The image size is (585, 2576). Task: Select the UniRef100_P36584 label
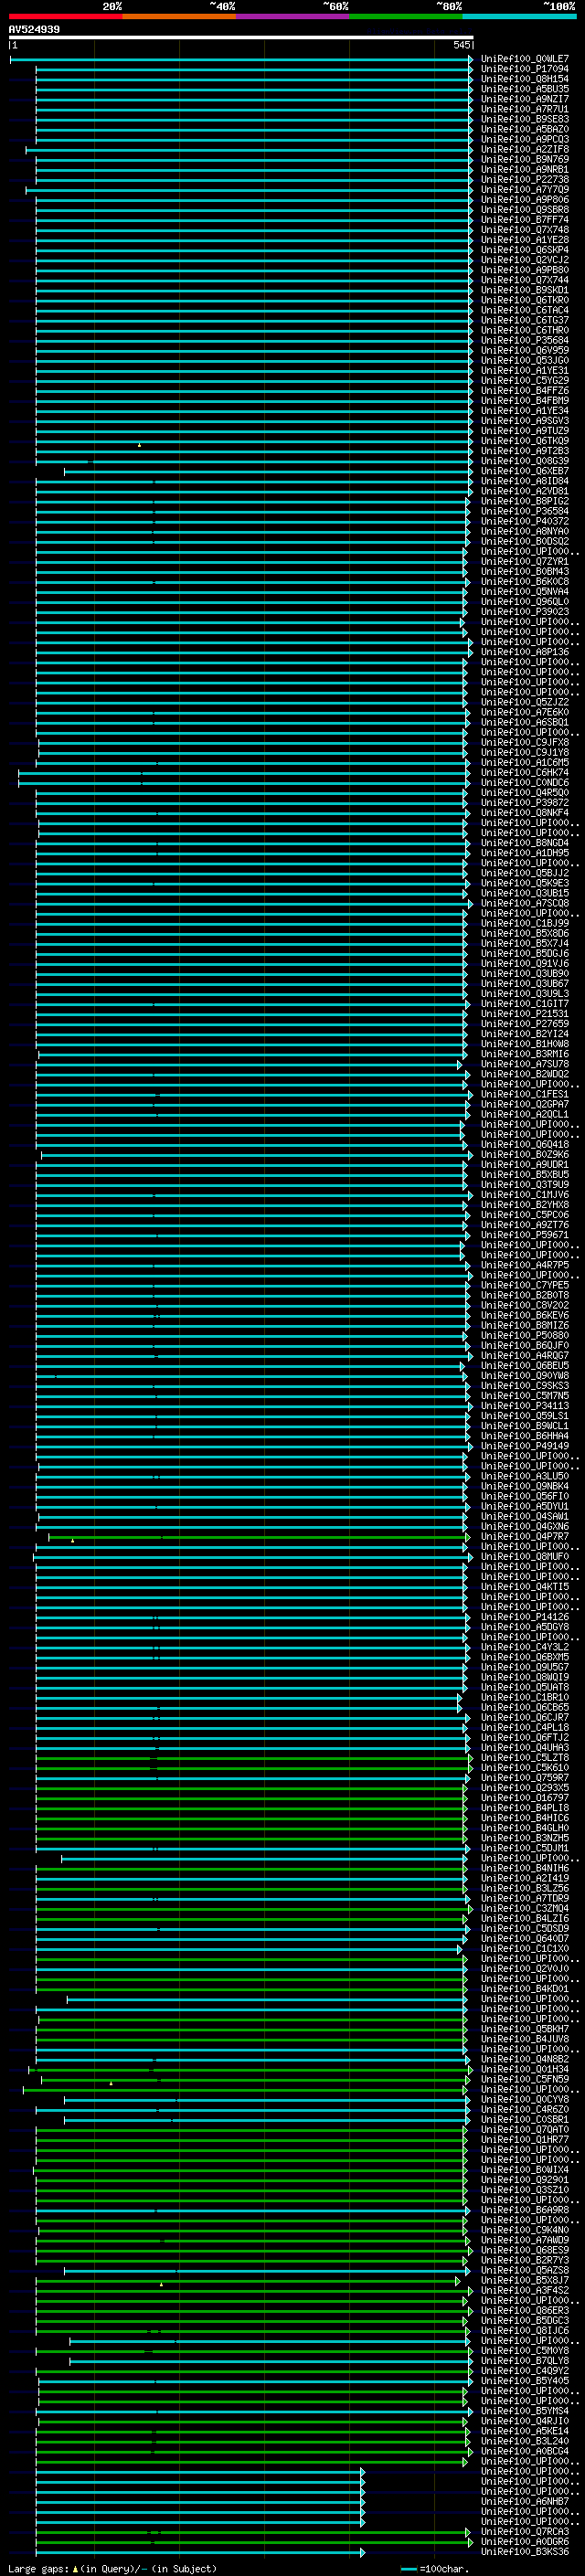pos(524,511)
